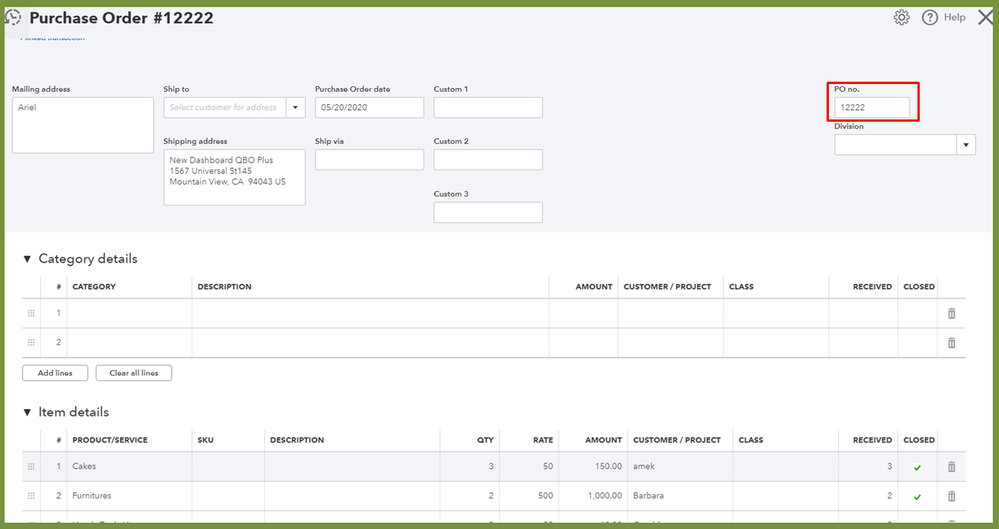This screenshot has height=529, width=999.
Task: Toggle closed checkmark for Furnitures
Action: click(917, 496)
